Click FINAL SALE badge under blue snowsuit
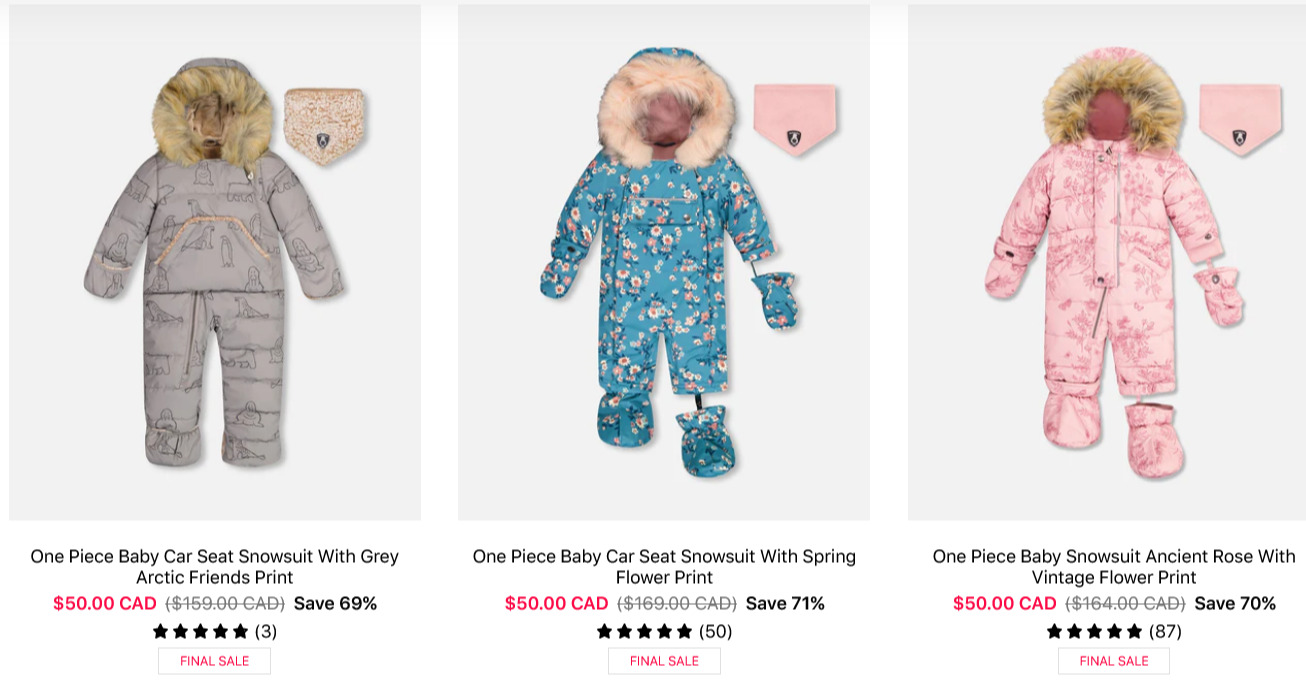 [x=664, y=661]
